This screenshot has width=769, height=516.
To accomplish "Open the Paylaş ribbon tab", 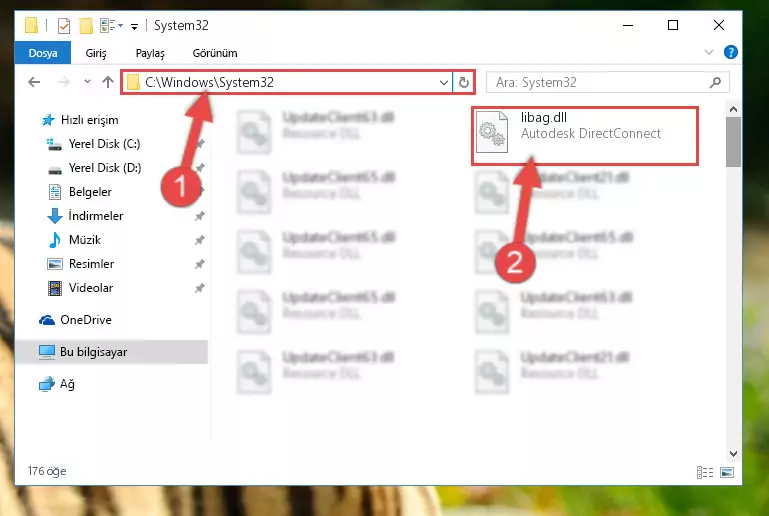I will 150,52.
